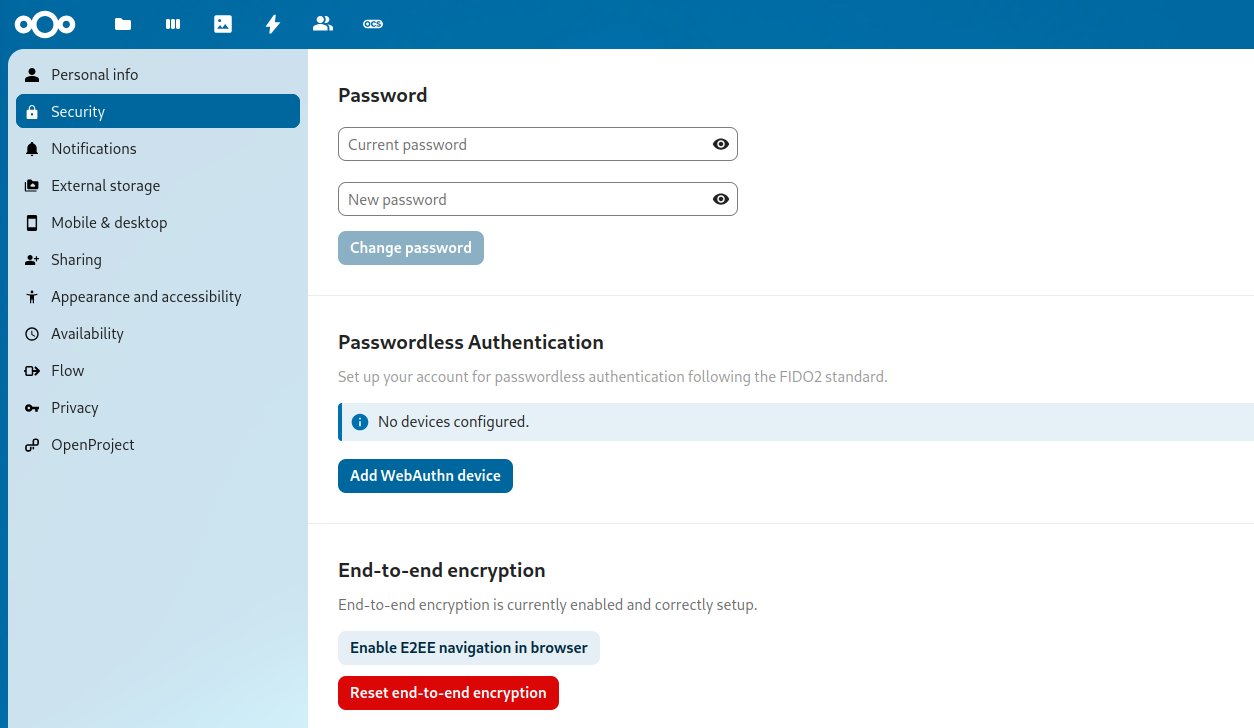This screenshot has width=1254, height=728.
Task: Enable E2EE navigation in browser
Action: pyautogui.click(x=468, y=648)
